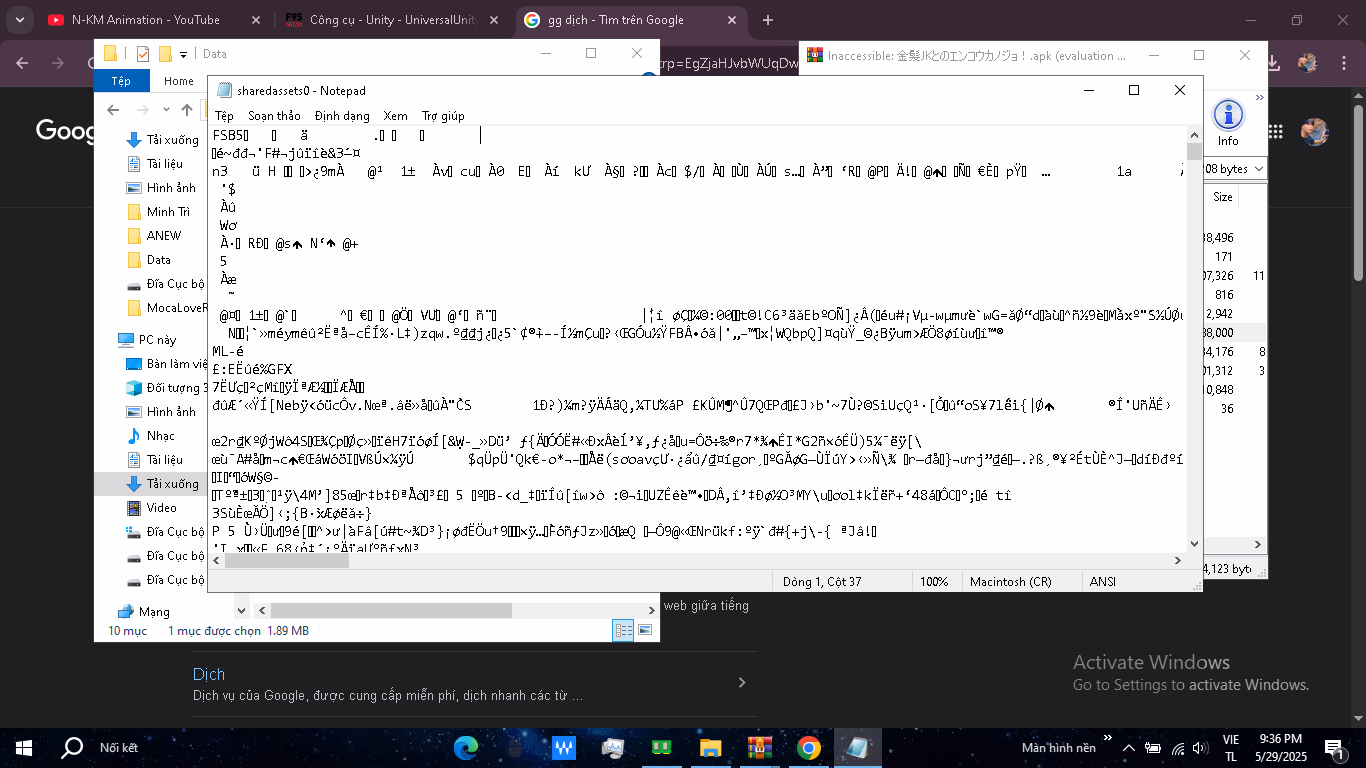Open the performance monitor taskbar icon
Screen dimensions: 1366x768
(x=613, y=747)
